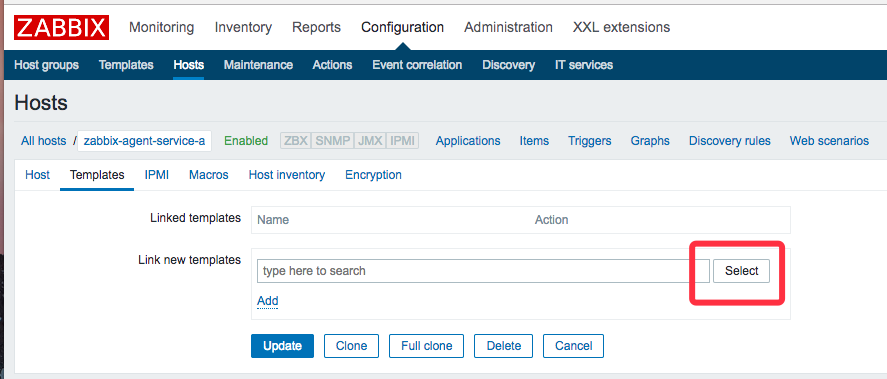Open the Administration menu
The width and height of the screenshot is (887, 379).
pos(508,27)
